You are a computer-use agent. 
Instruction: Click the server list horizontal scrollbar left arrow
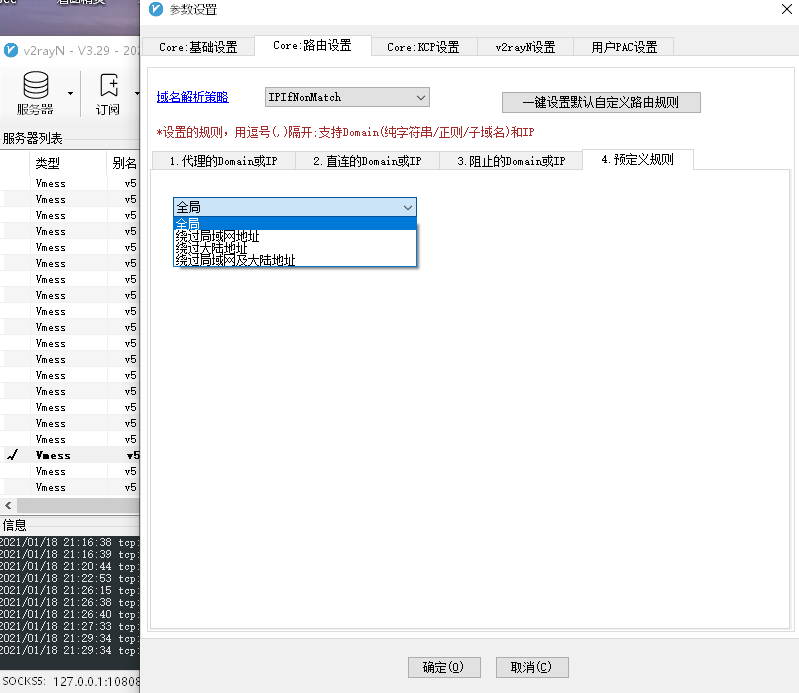pyautogui.click(x=8, y=505)
